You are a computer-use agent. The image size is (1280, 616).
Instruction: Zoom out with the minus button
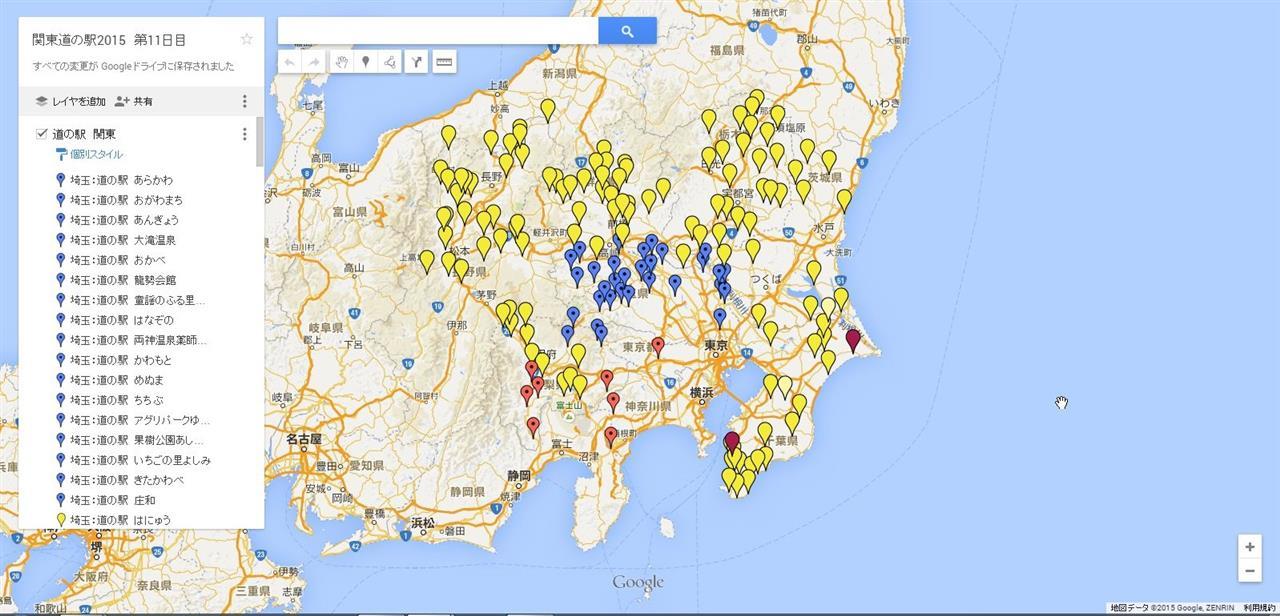click(x=1249, y=571)
